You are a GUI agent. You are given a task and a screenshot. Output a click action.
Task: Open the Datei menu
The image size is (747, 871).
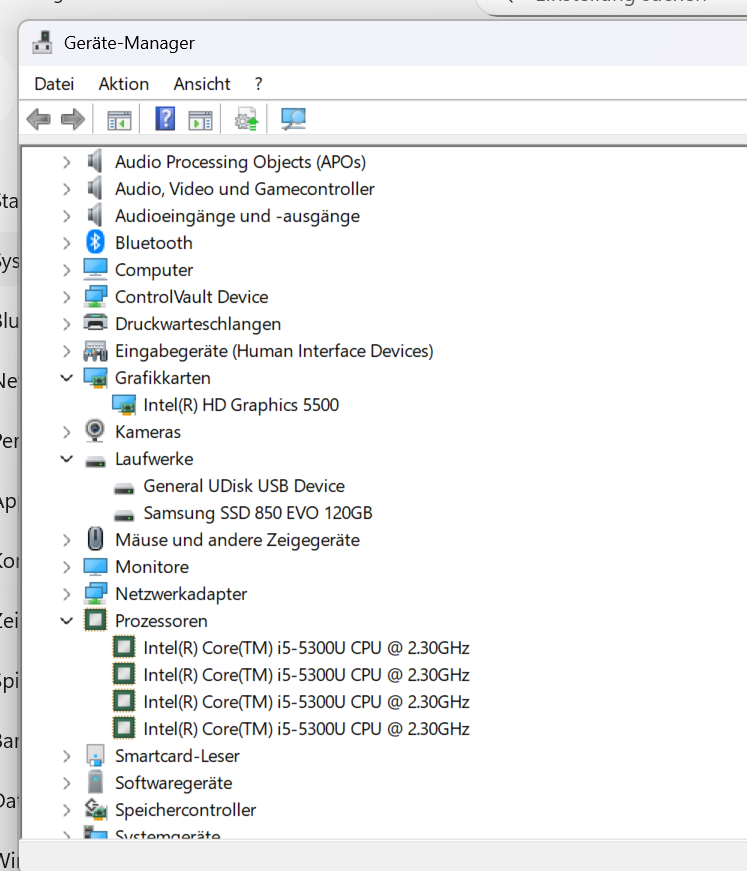(x=54, y=84)
